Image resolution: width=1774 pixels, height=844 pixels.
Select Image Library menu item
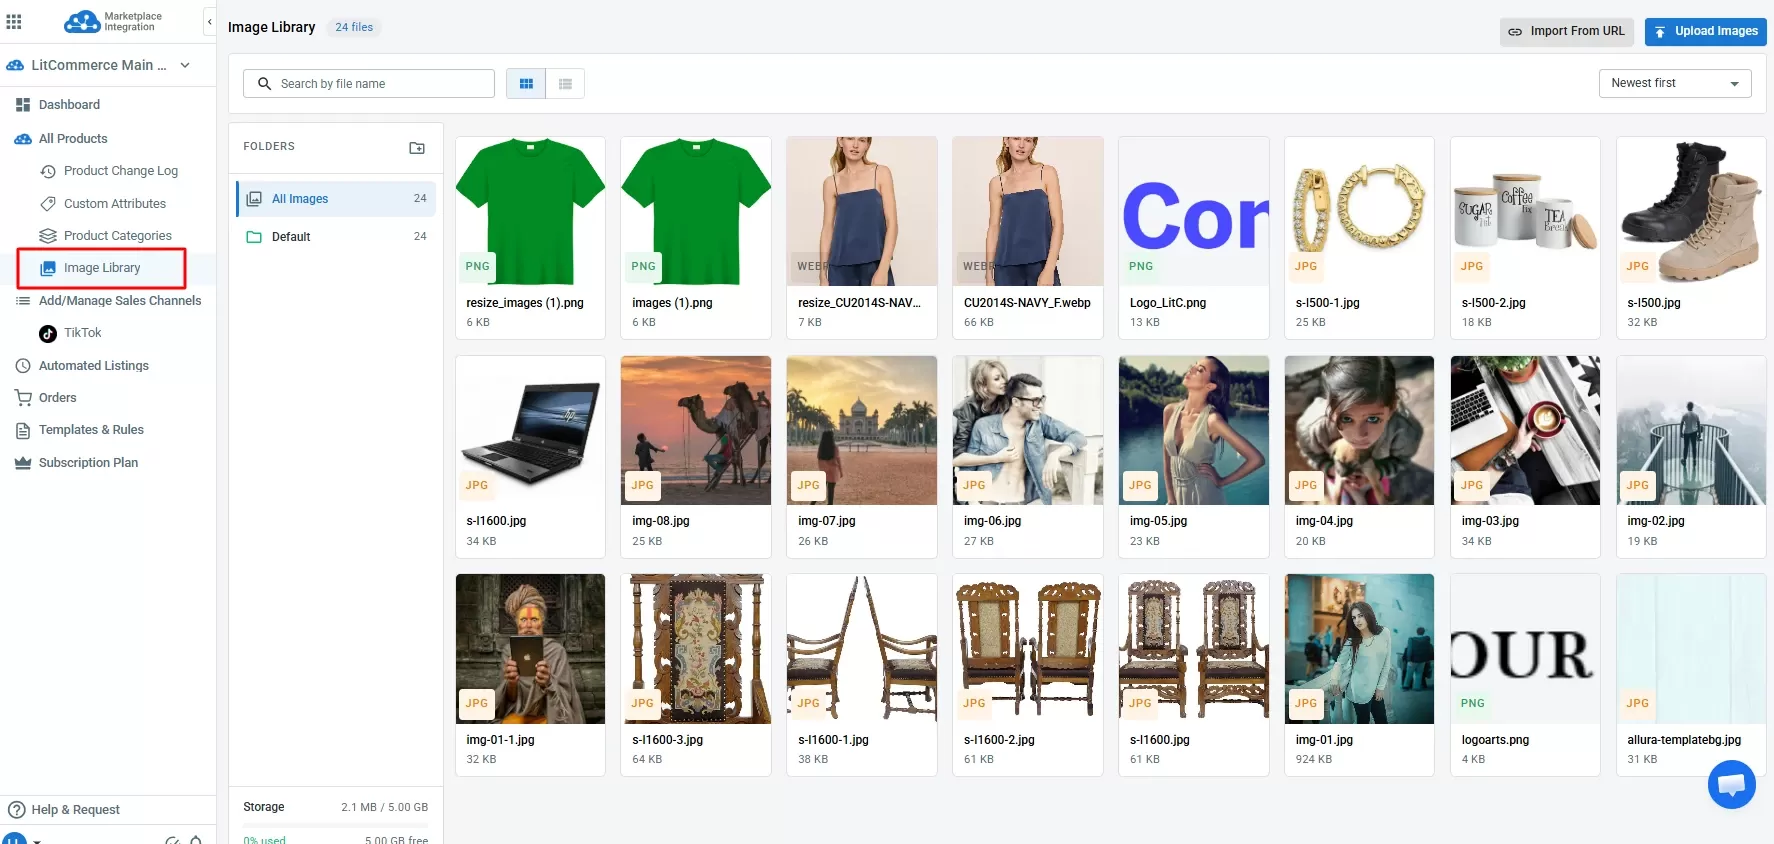coord(101,268)
